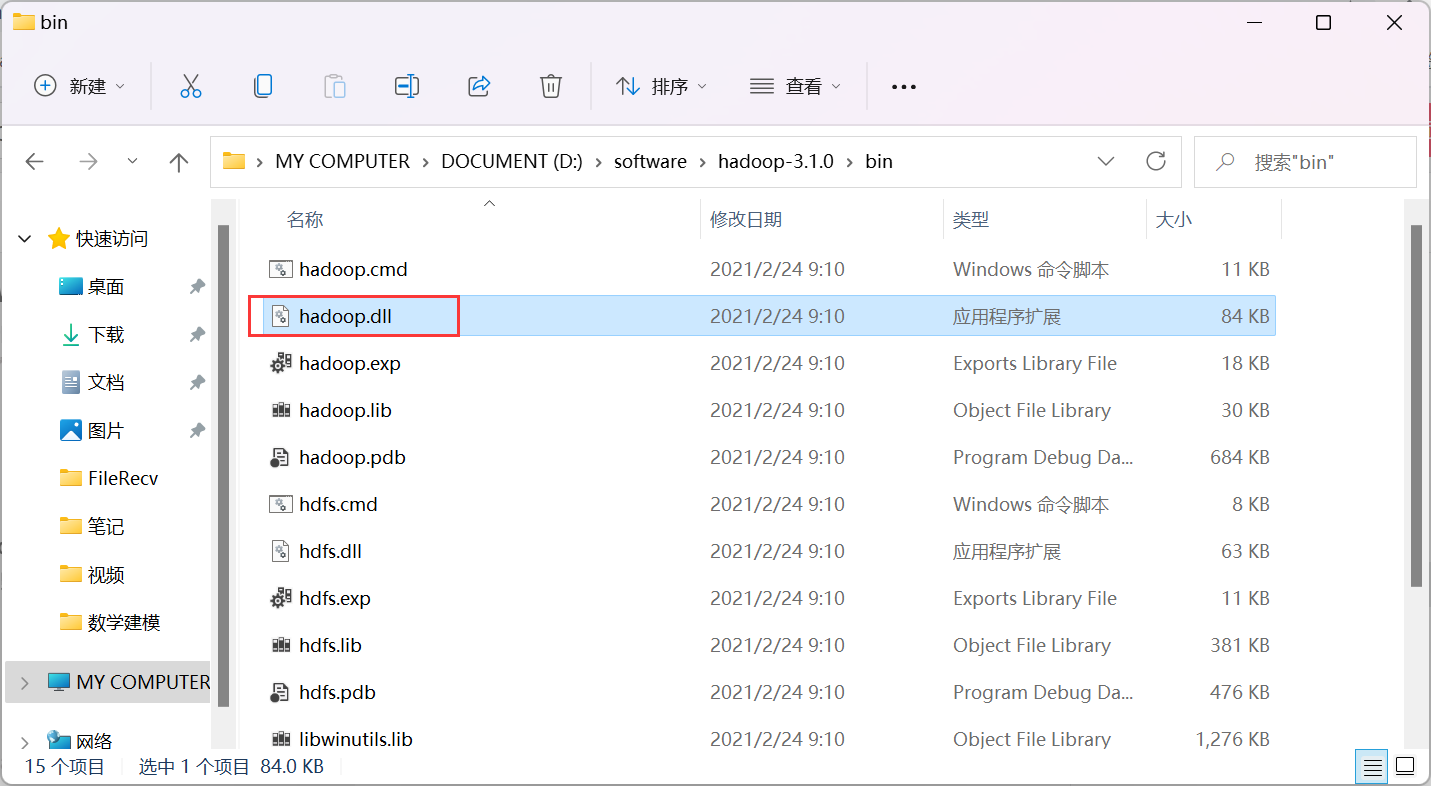
Task: Share the selected file
Action: click(479, 86)
